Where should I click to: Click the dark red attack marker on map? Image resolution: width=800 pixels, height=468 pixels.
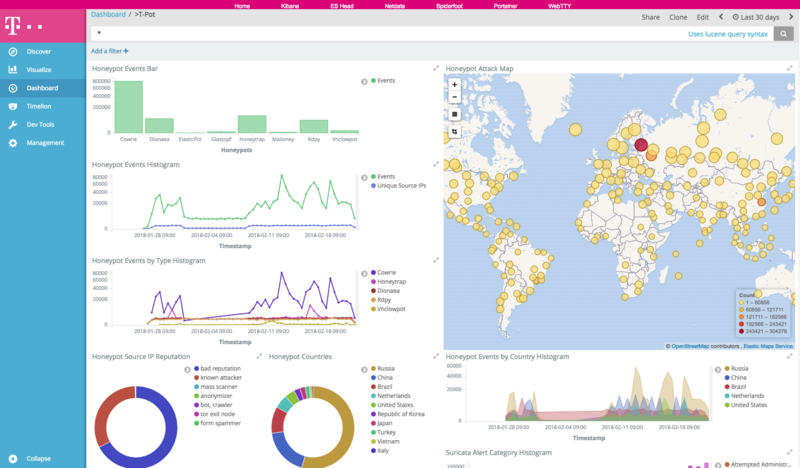[x=641, y=145]
